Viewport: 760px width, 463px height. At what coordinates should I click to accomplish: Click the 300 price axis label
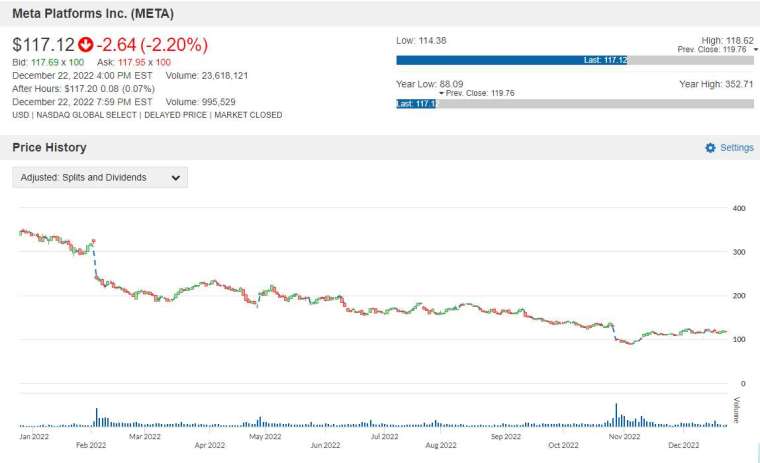click(x=739, y=252)
